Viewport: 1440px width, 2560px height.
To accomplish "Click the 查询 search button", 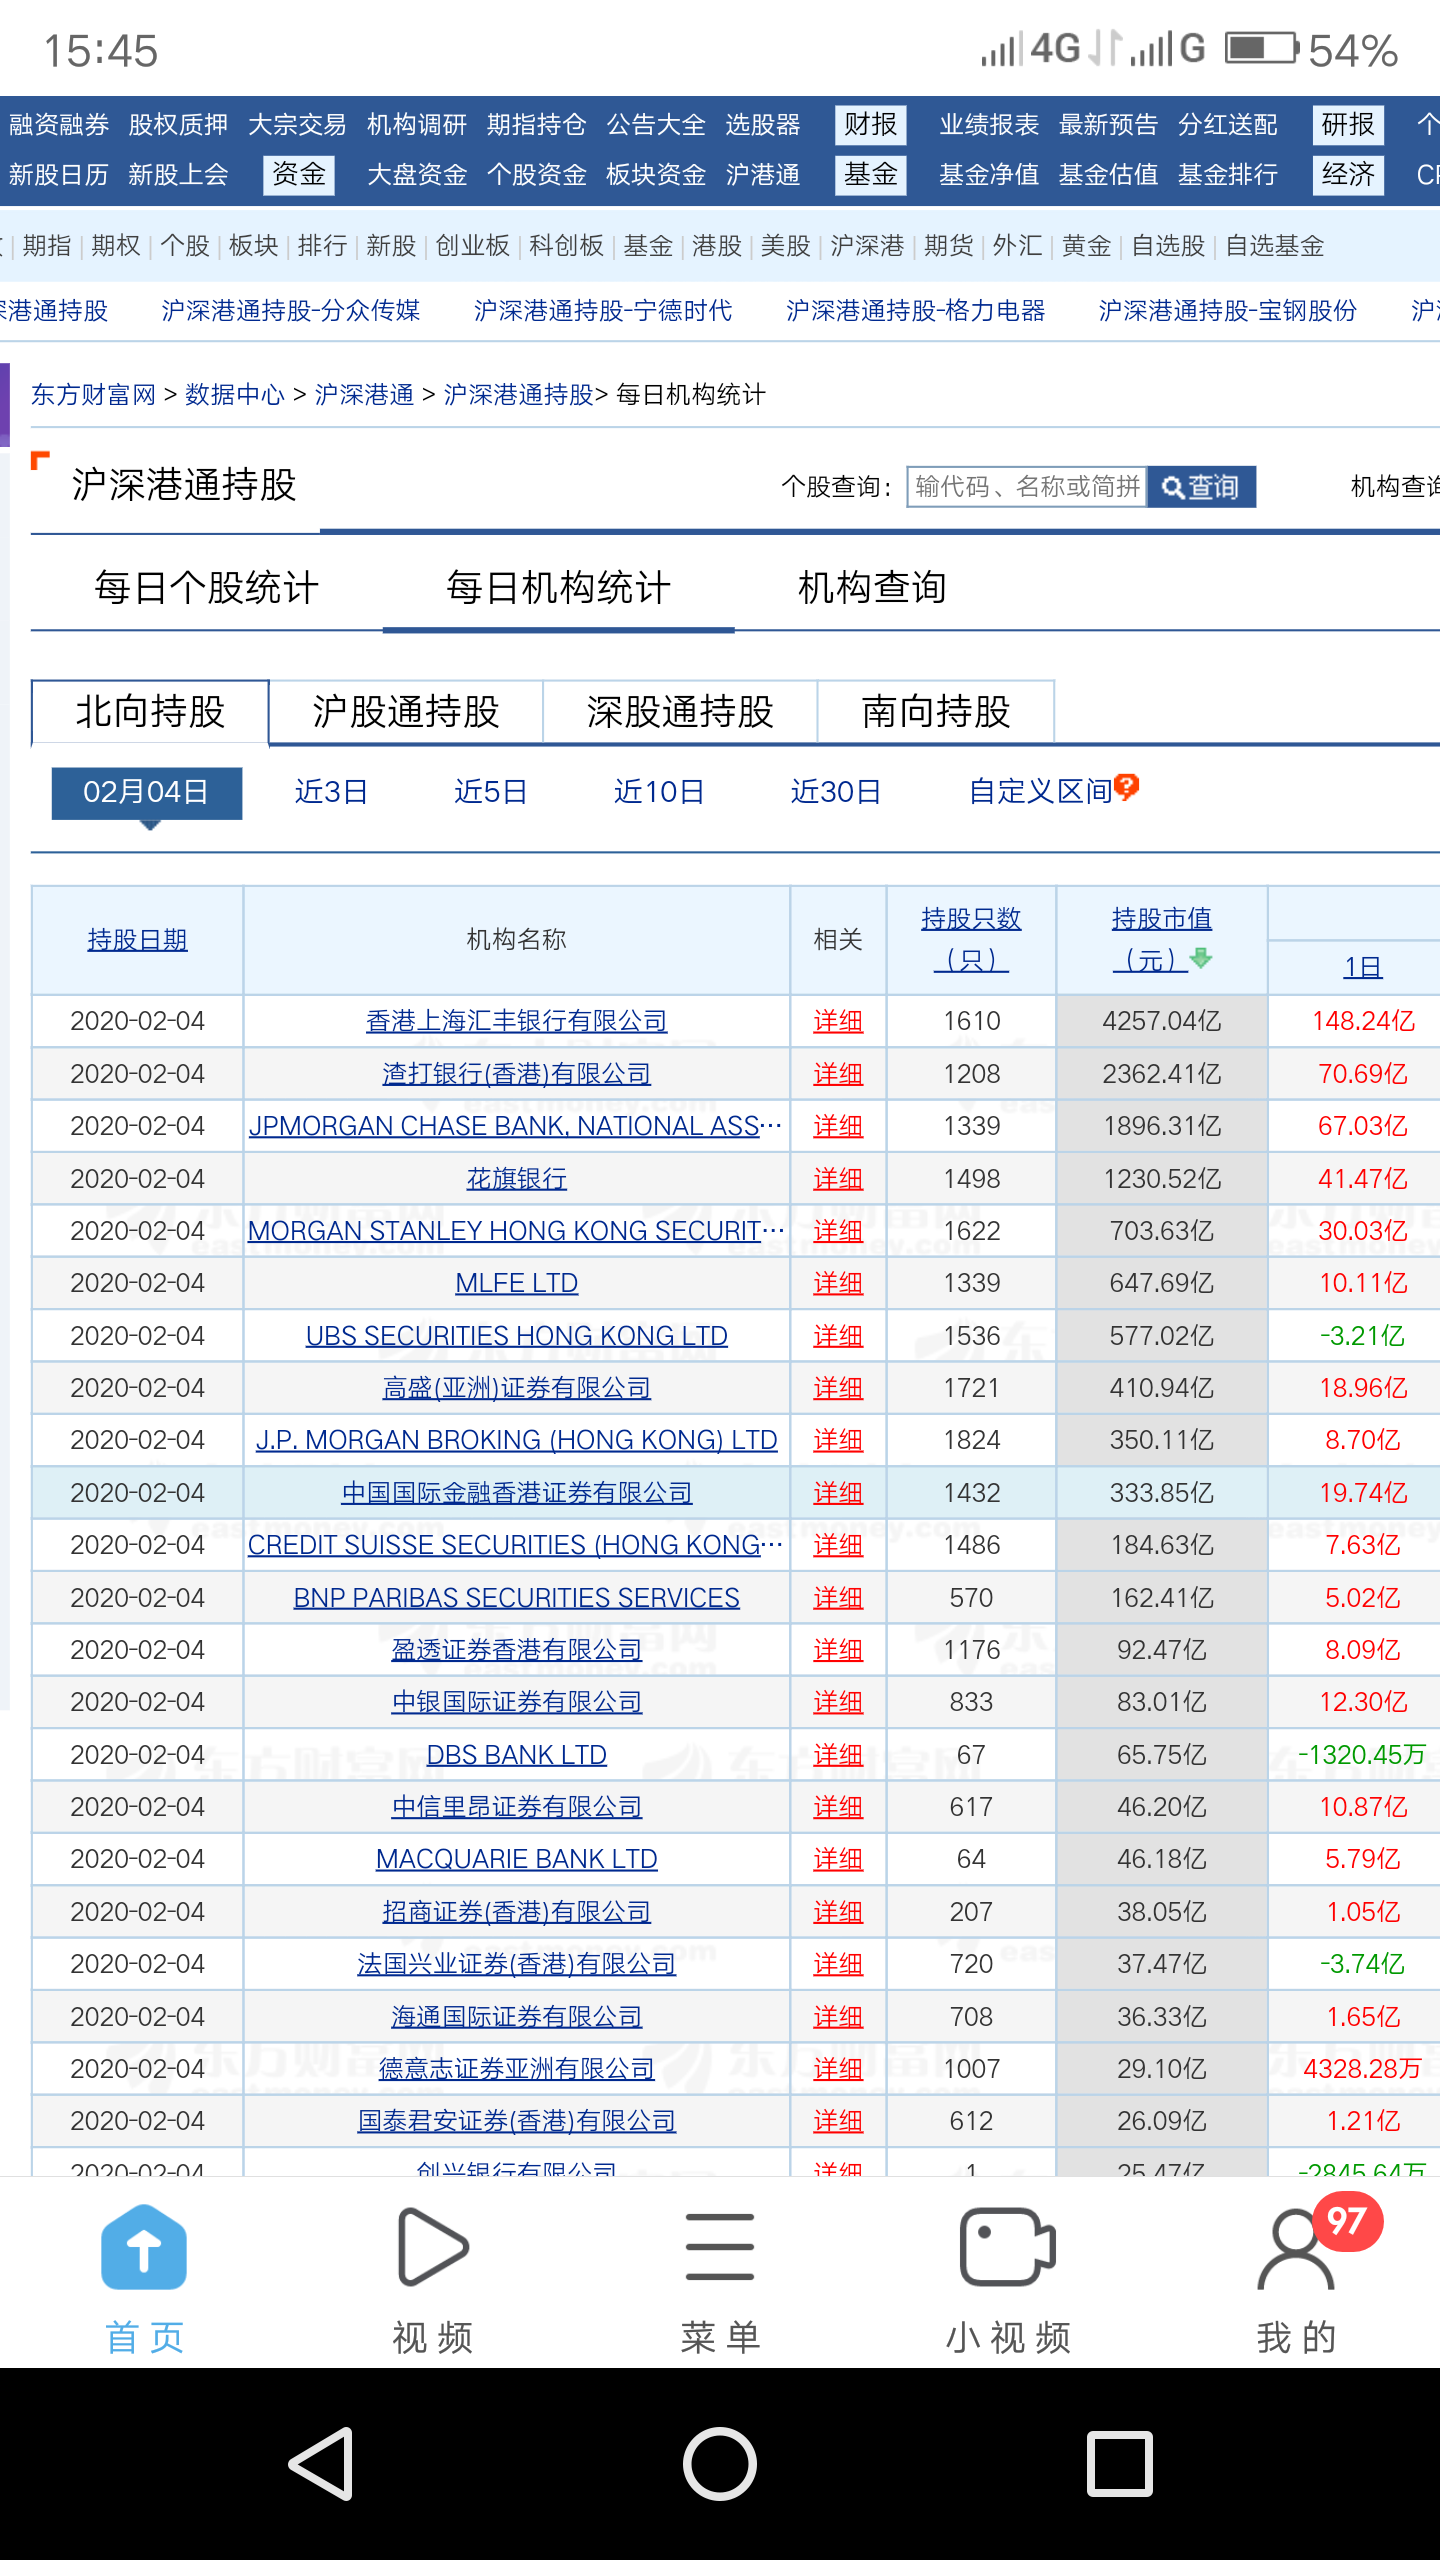I will [1201, 487].
